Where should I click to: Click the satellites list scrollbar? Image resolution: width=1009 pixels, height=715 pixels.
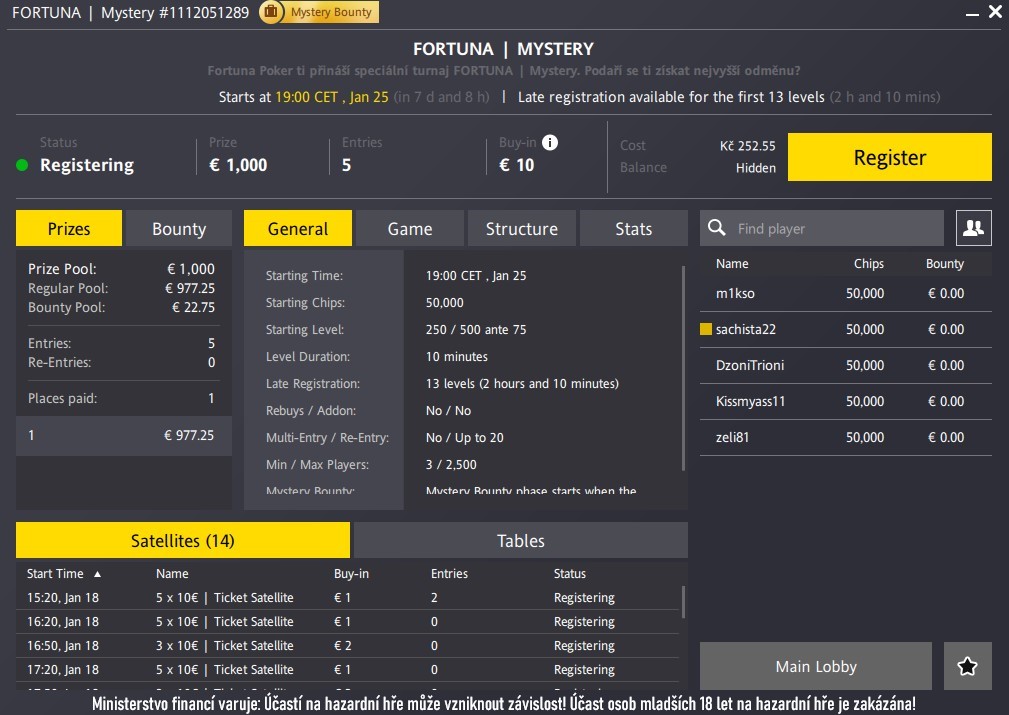(683, 602)
